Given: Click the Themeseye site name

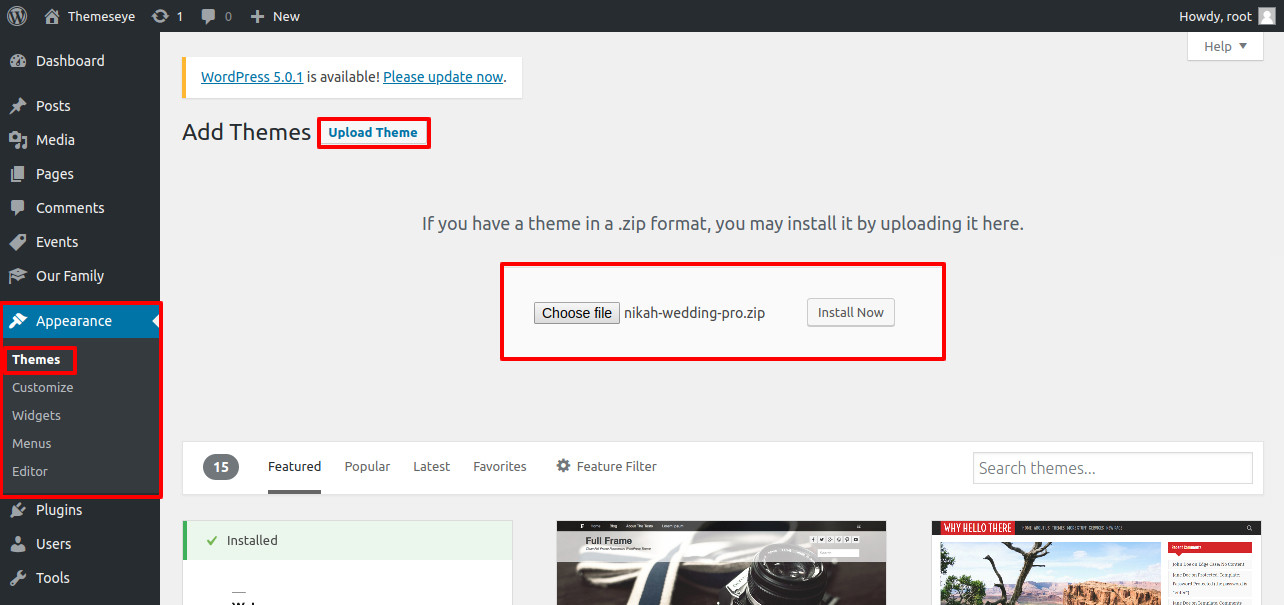Looking at the screenshot, I should 101,16.
